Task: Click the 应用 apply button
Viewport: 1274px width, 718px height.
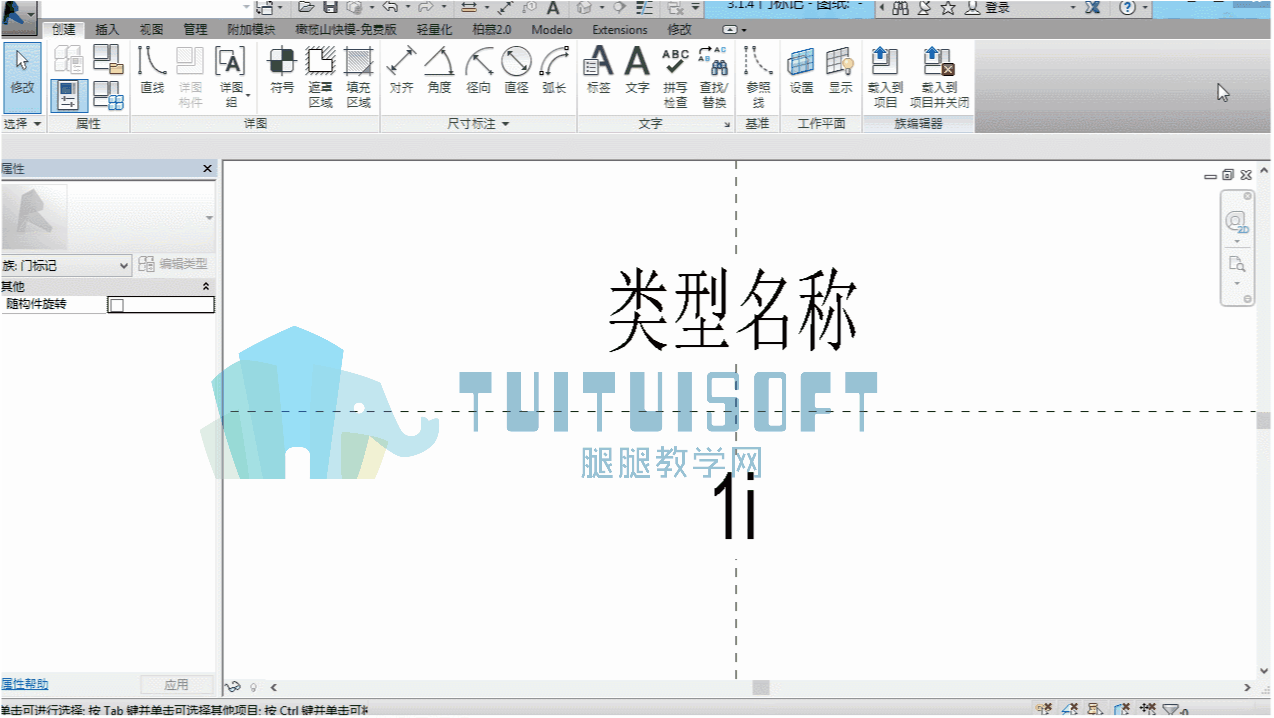Action: click(176, 685)
